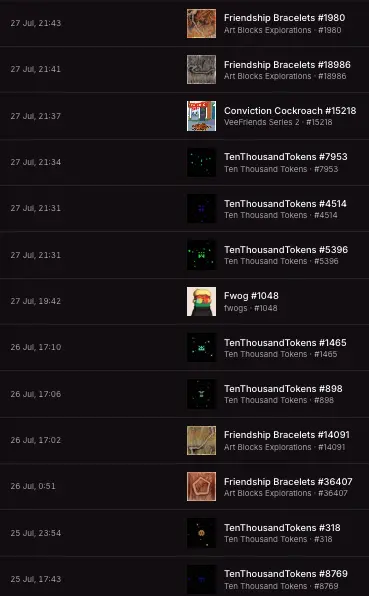Screen dimensions: 369x596
Task: Open the TenThousandTokens #4514 title
Action: 285,203
